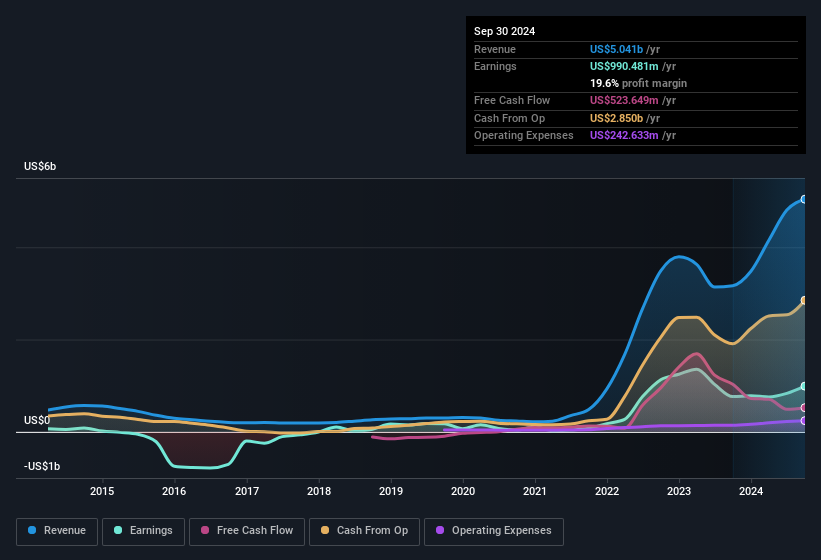Click the 2015 x-axis label

point(102,491)
